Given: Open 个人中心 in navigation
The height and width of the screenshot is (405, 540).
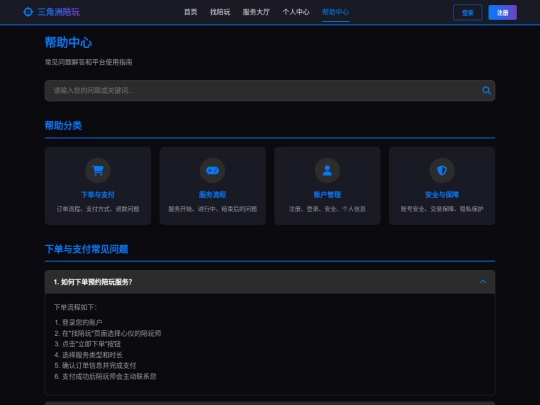Looking at the screenshot, I should [296, 12].
